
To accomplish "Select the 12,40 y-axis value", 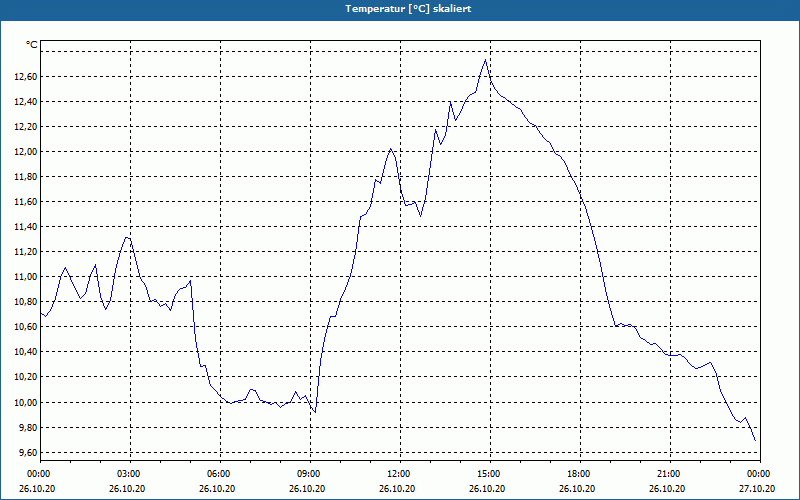I will [x=26, y=102].
